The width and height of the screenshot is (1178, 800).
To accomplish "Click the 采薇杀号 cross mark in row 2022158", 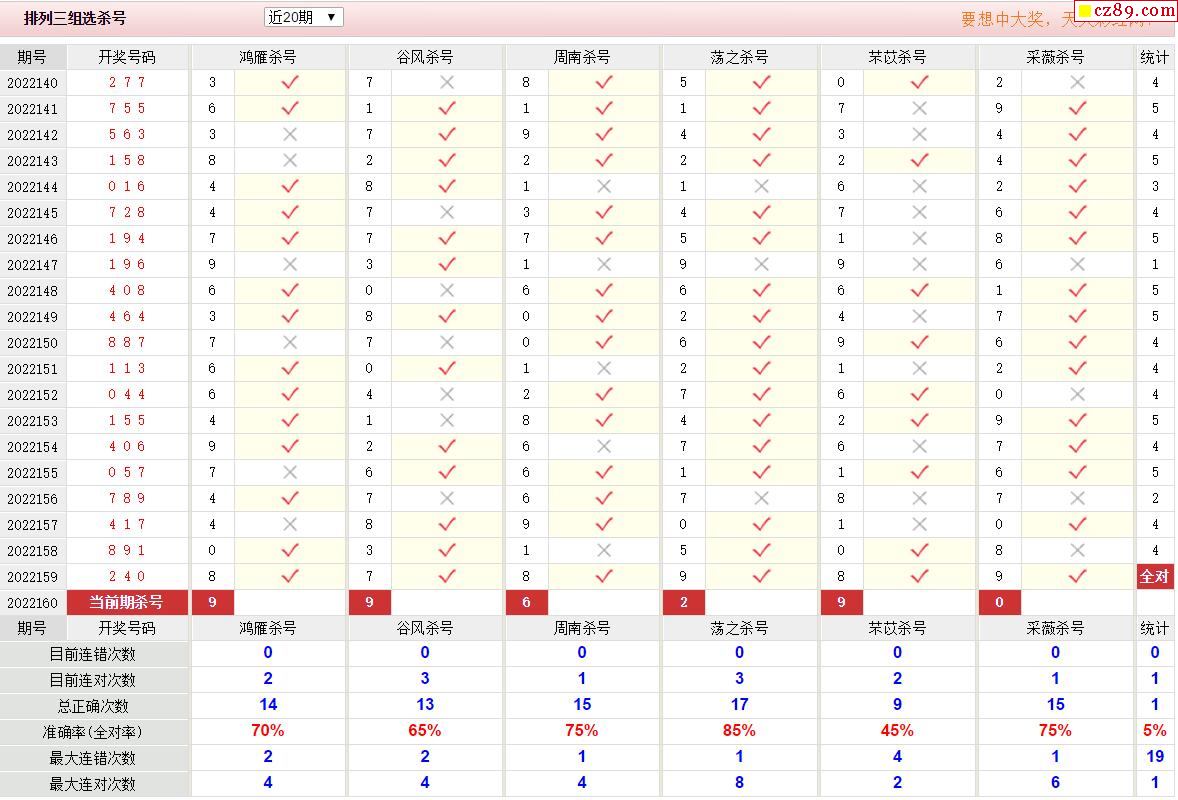I will (x=1077, y=551).
